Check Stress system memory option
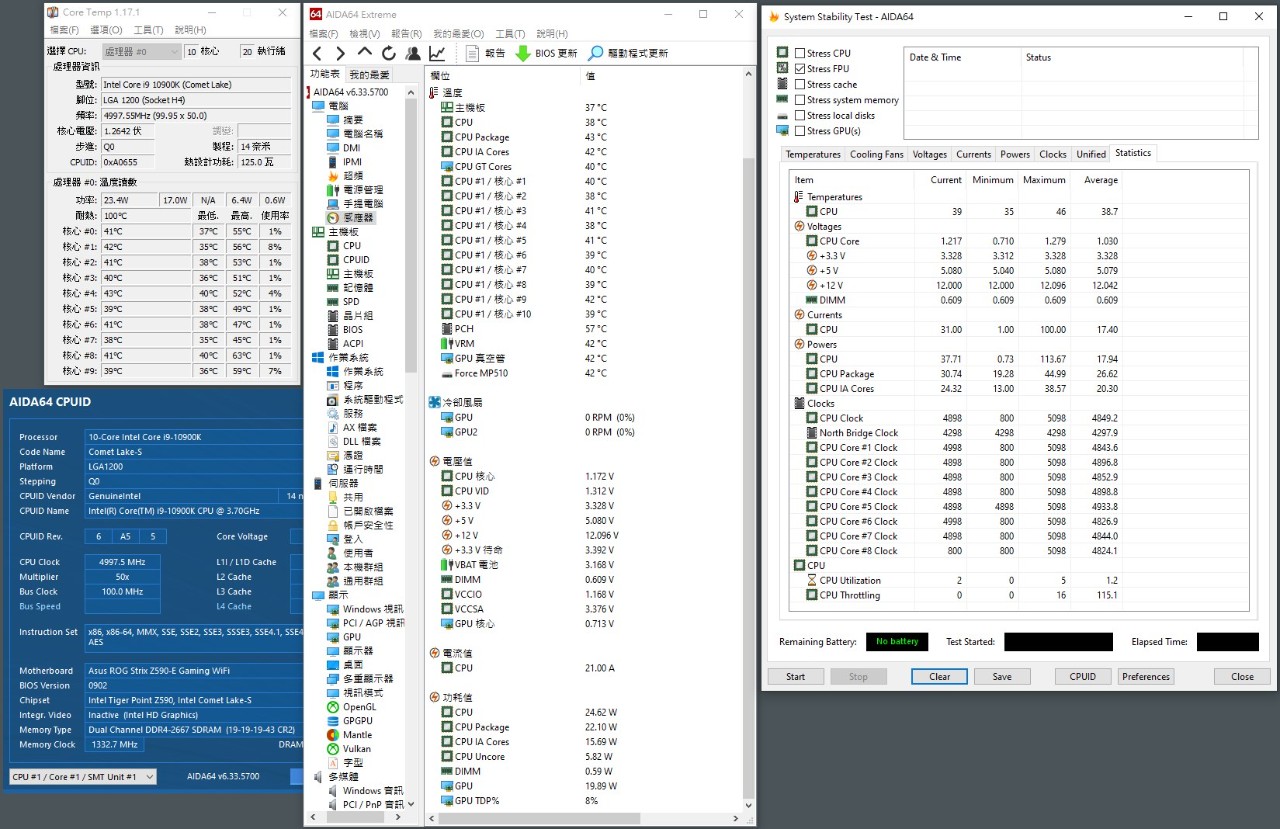Screen dimensions: 1280x829 (x=800, y=100)
